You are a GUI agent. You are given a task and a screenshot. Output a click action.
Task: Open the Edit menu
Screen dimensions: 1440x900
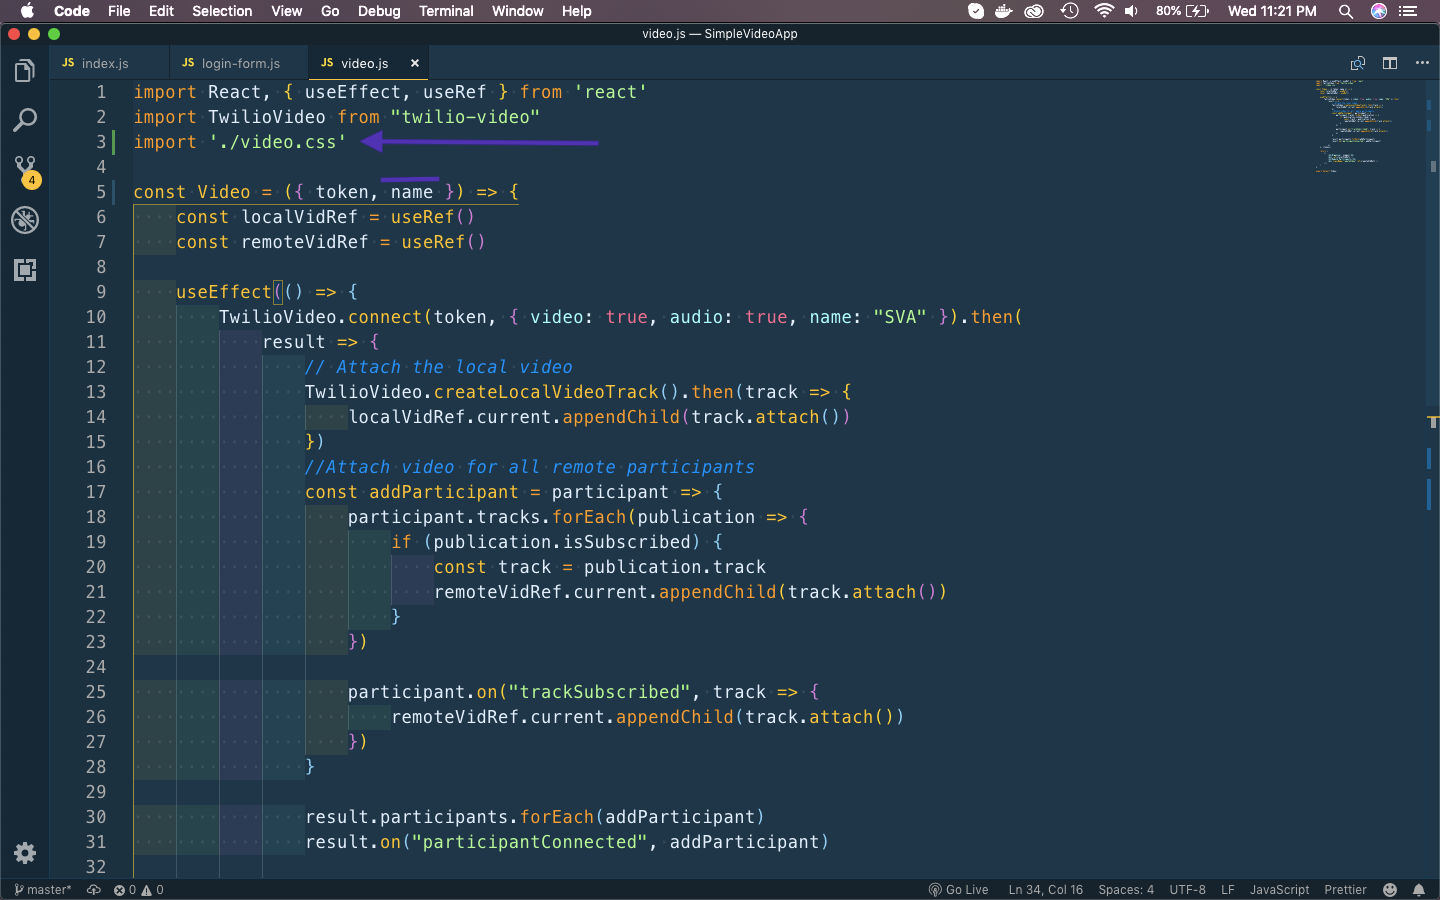click(161, 11)
